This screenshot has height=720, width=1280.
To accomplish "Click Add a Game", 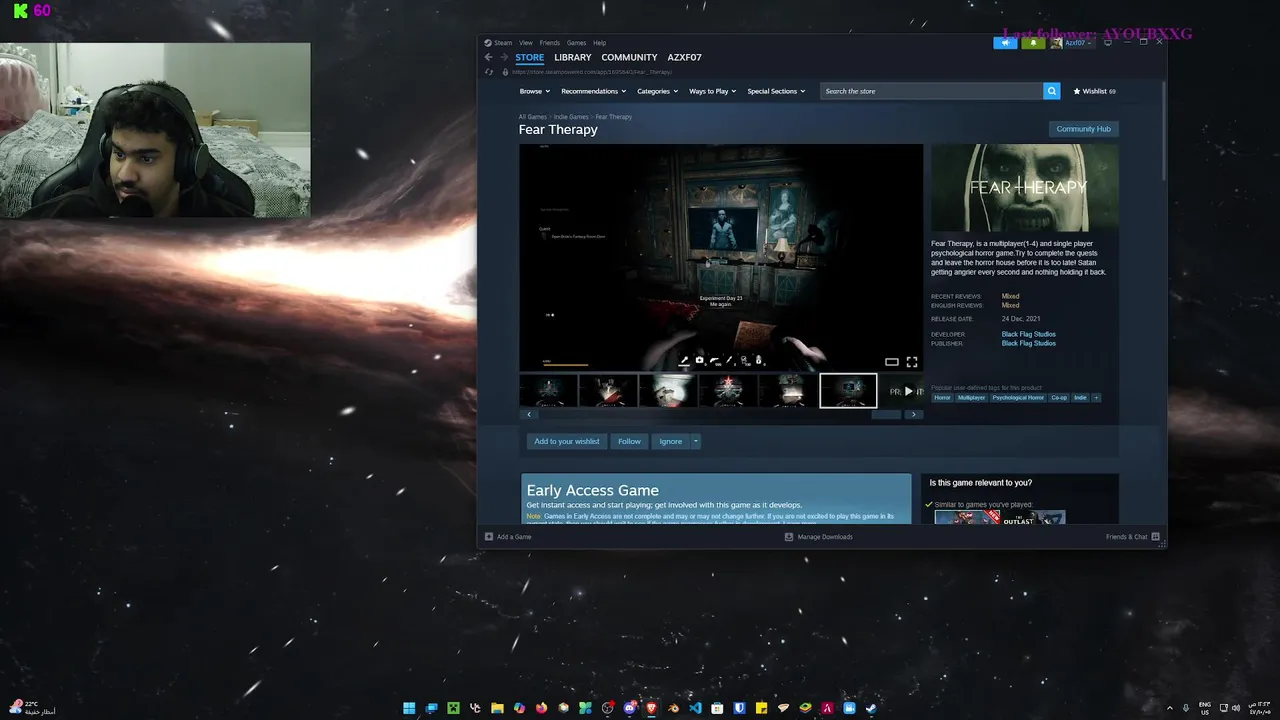I will point(508,537).
